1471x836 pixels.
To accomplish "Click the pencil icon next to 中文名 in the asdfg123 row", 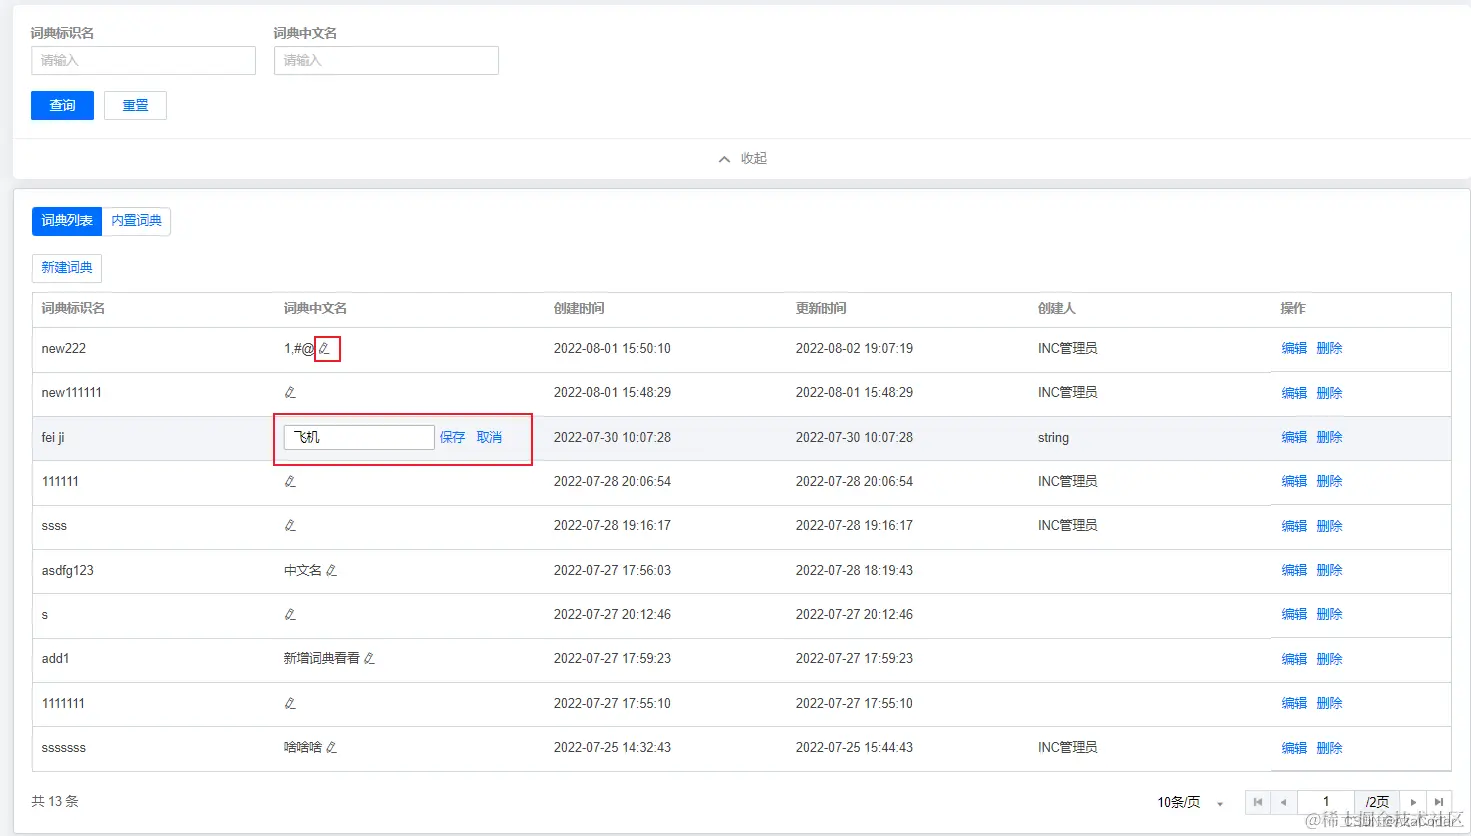I will [332, 571].
